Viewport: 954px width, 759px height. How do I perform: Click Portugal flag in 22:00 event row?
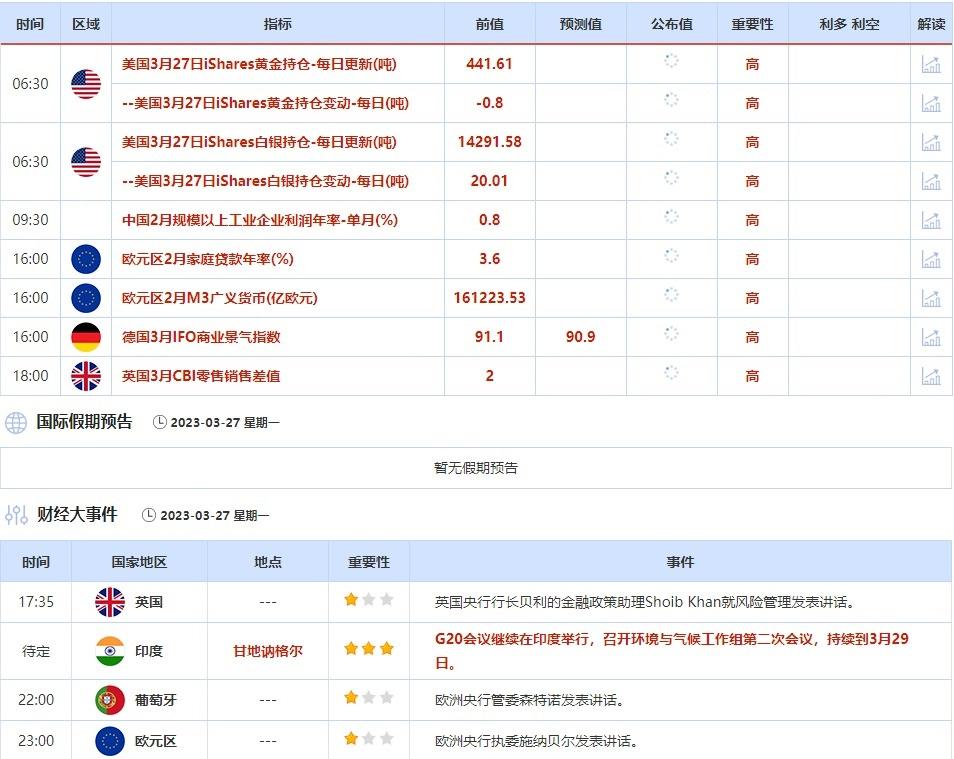(x=110, y=700)
